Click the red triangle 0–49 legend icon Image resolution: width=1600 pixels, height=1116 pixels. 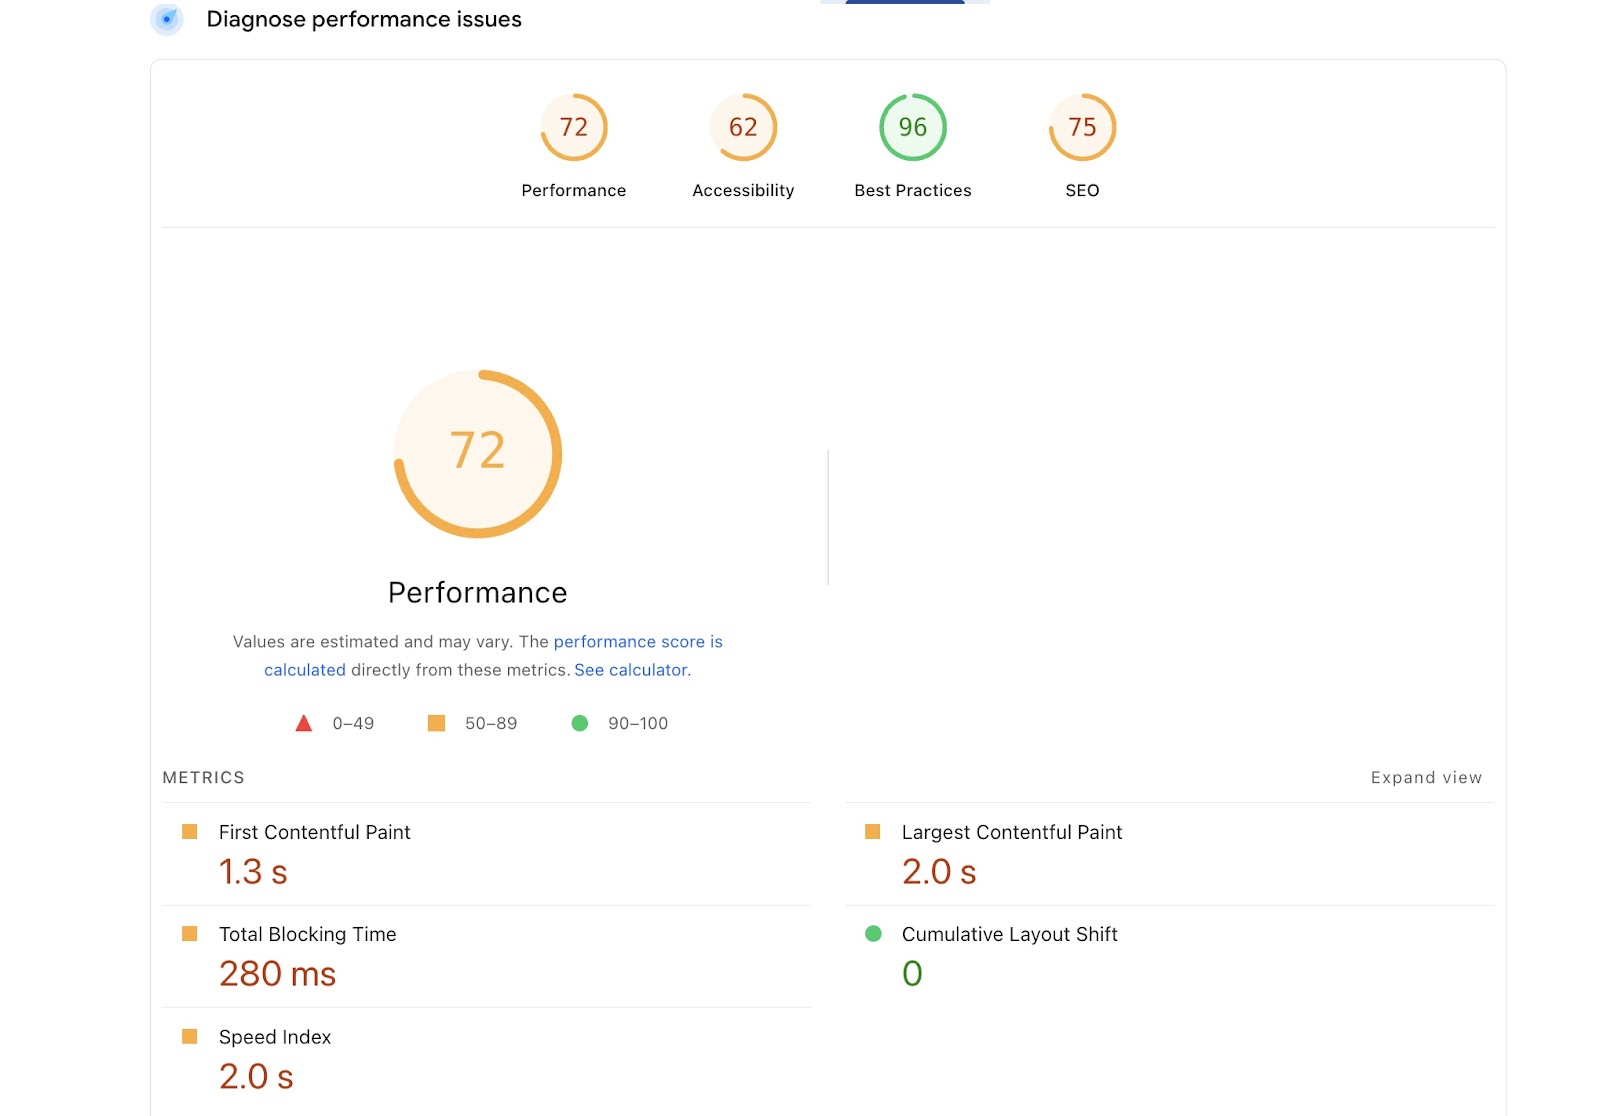pos(304,723)
